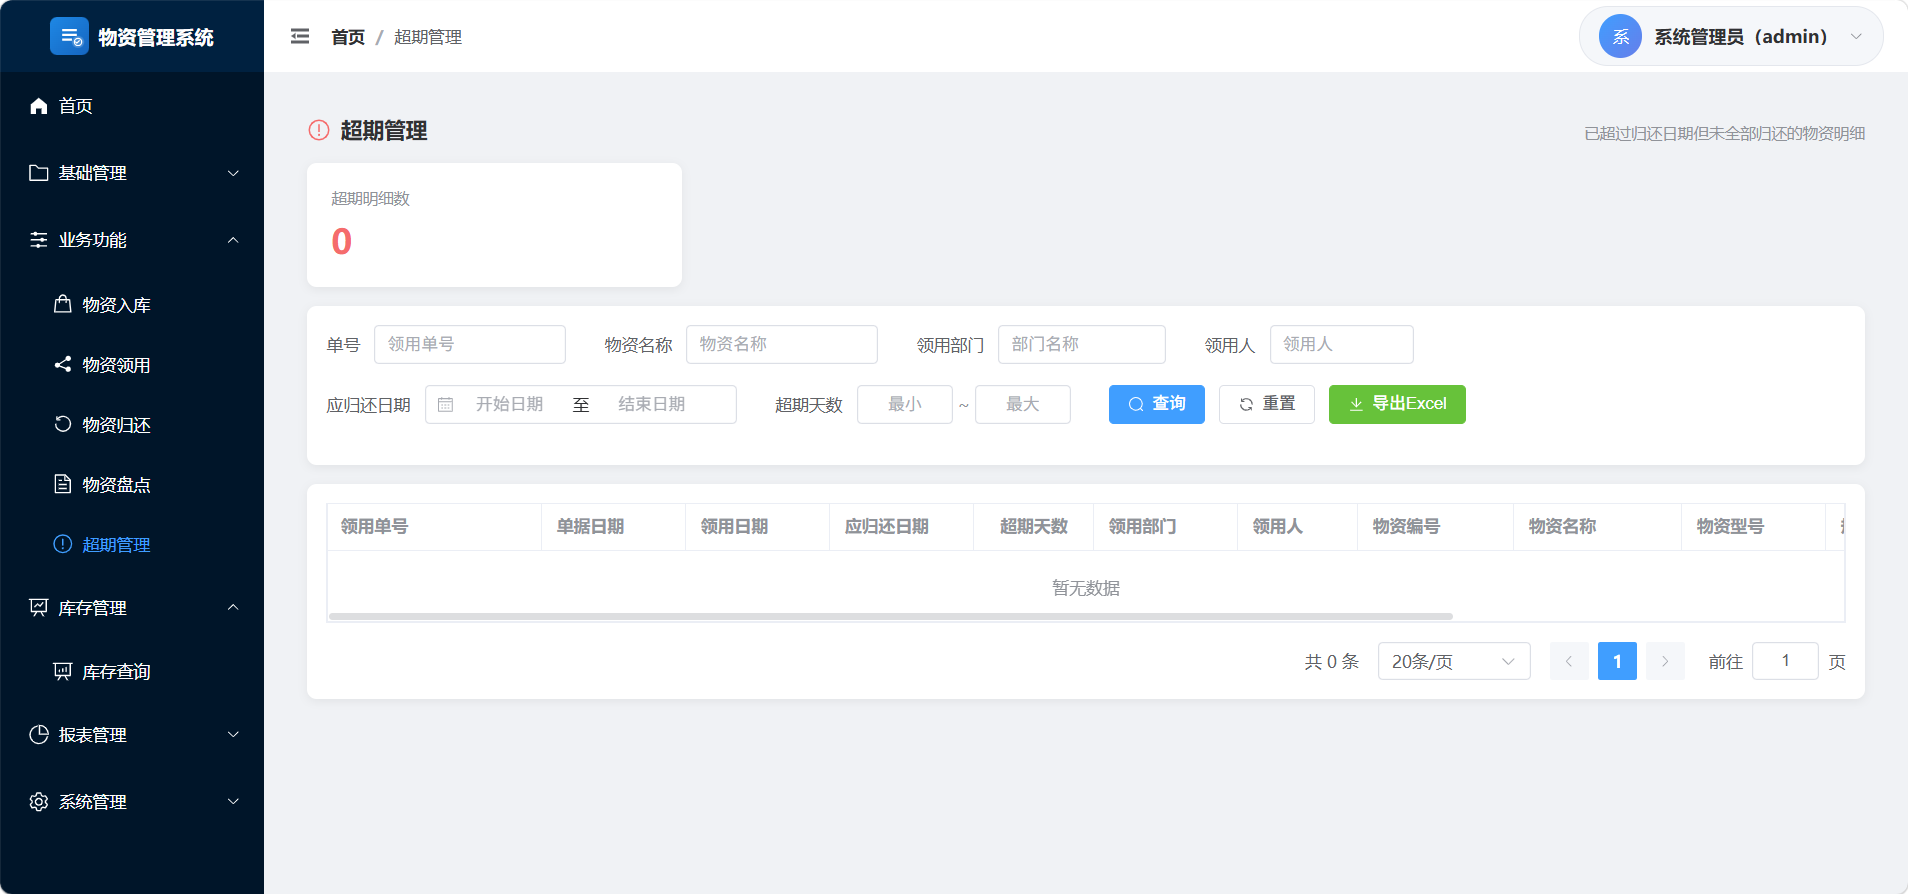Click the 领用单号 column header

pyautogui.click(x=434, y=527)
